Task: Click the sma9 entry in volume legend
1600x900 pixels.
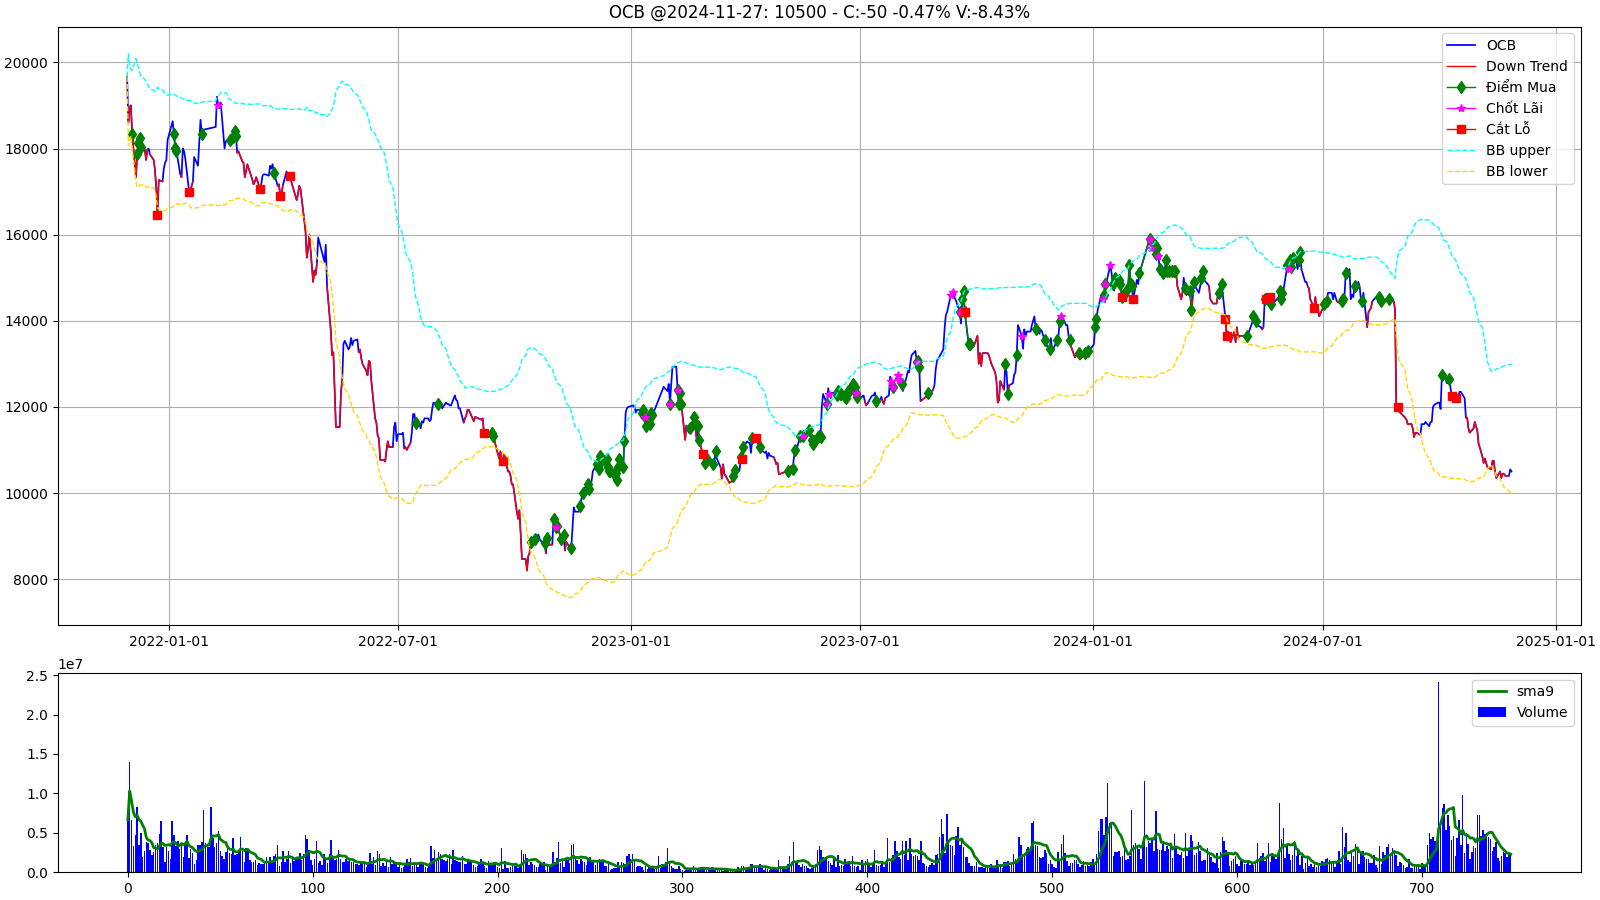Action: 1515,691
